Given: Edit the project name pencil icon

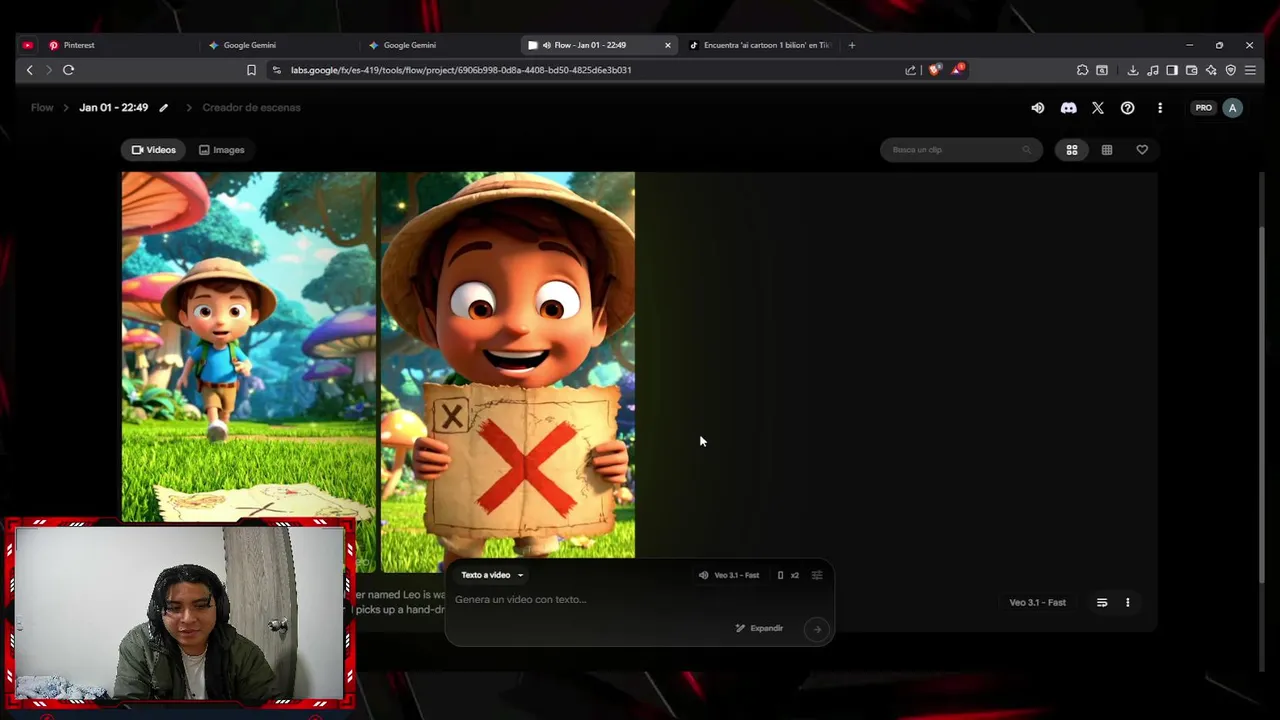Looking at the screenshot, I should click(x=163, y=108).
